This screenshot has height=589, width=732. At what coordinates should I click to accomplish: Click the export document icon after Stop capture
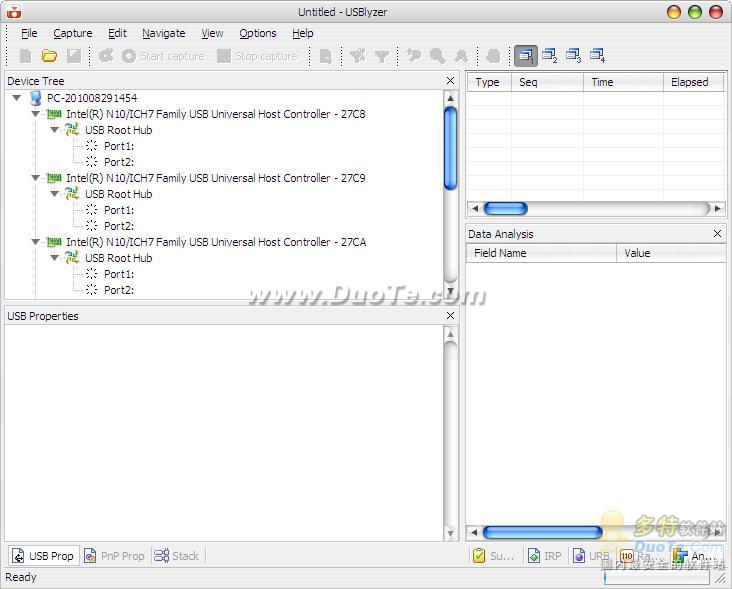(325, 56)
